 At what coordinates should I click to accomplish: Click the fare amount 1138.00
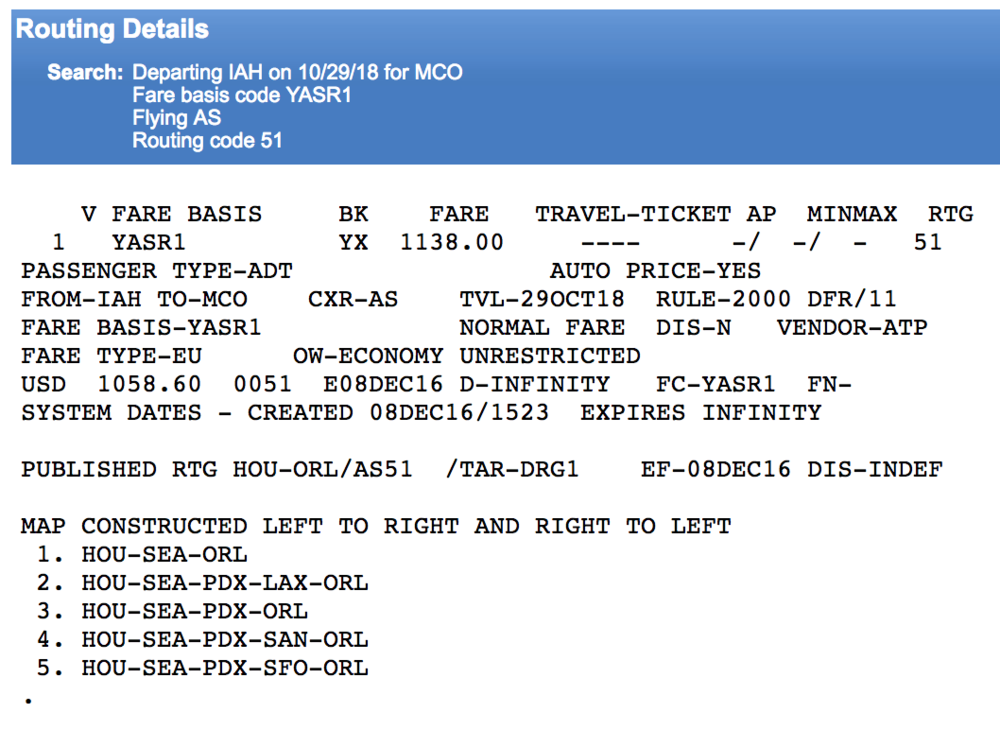451,242
